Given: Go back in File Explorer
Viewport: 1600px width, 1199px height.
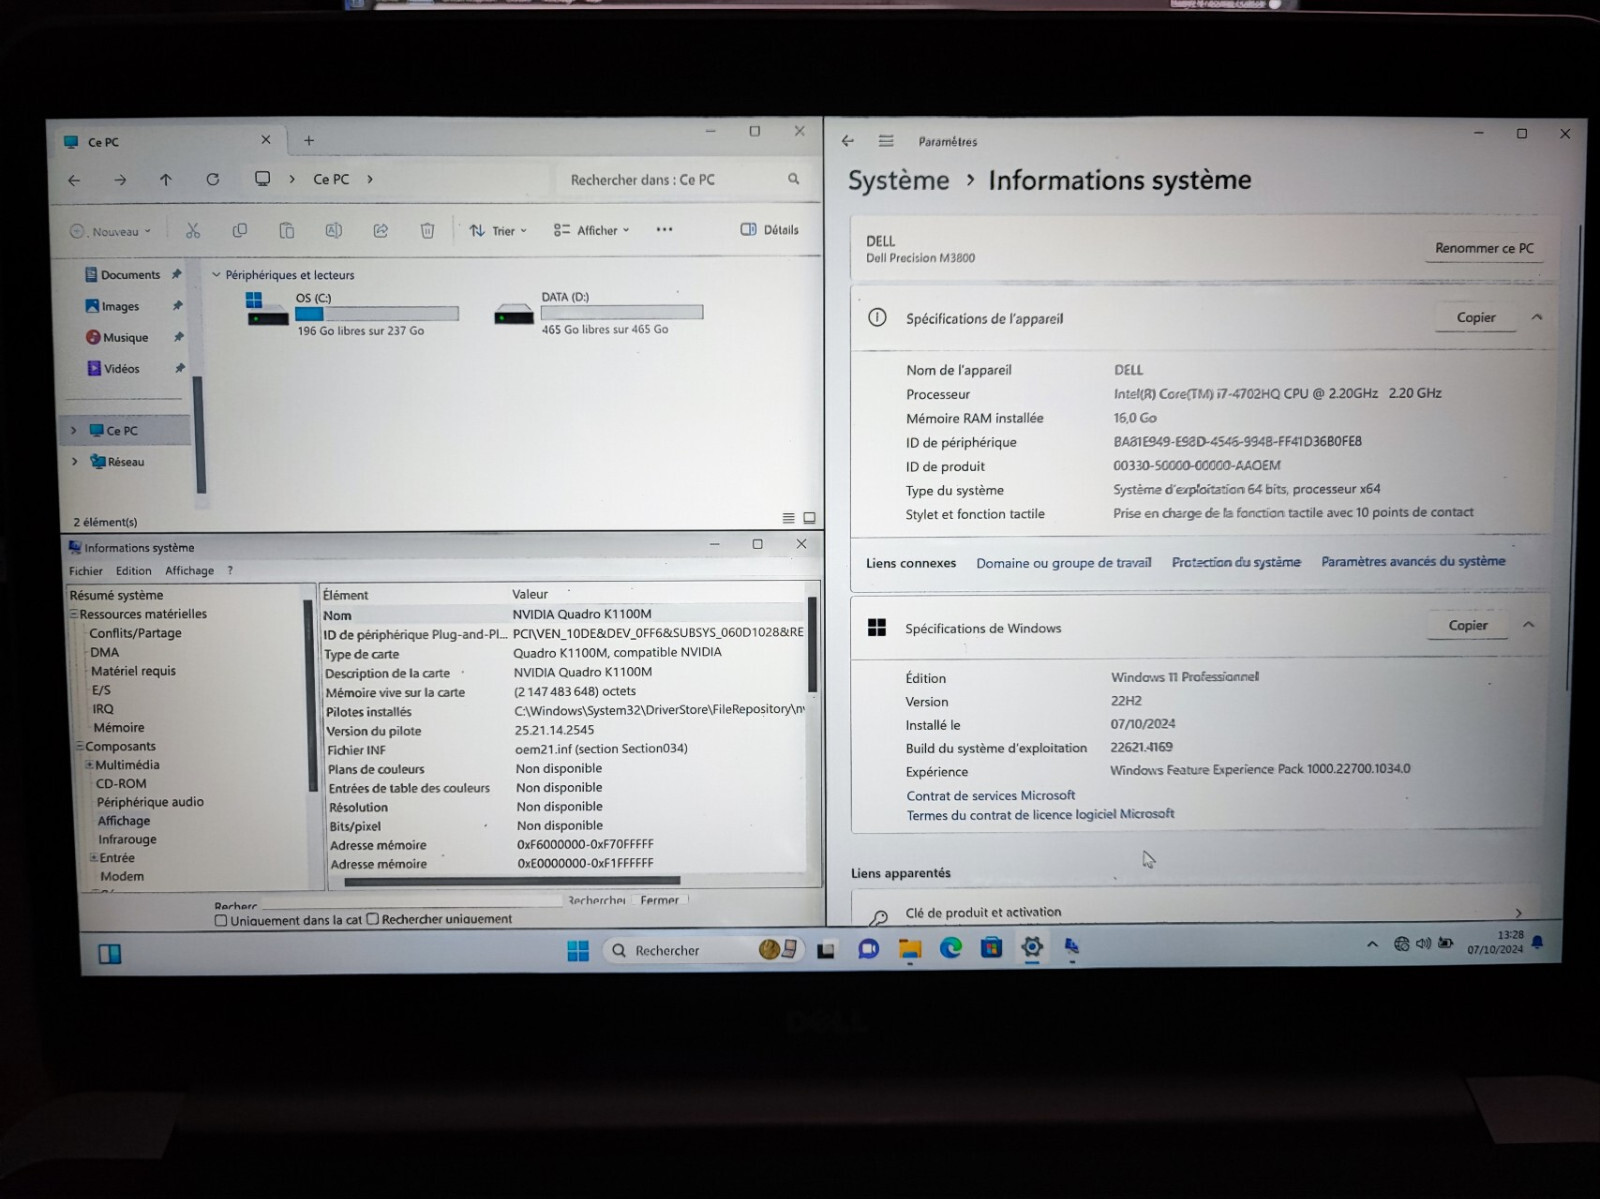Looking at the screenshot, I should [74, 181].
